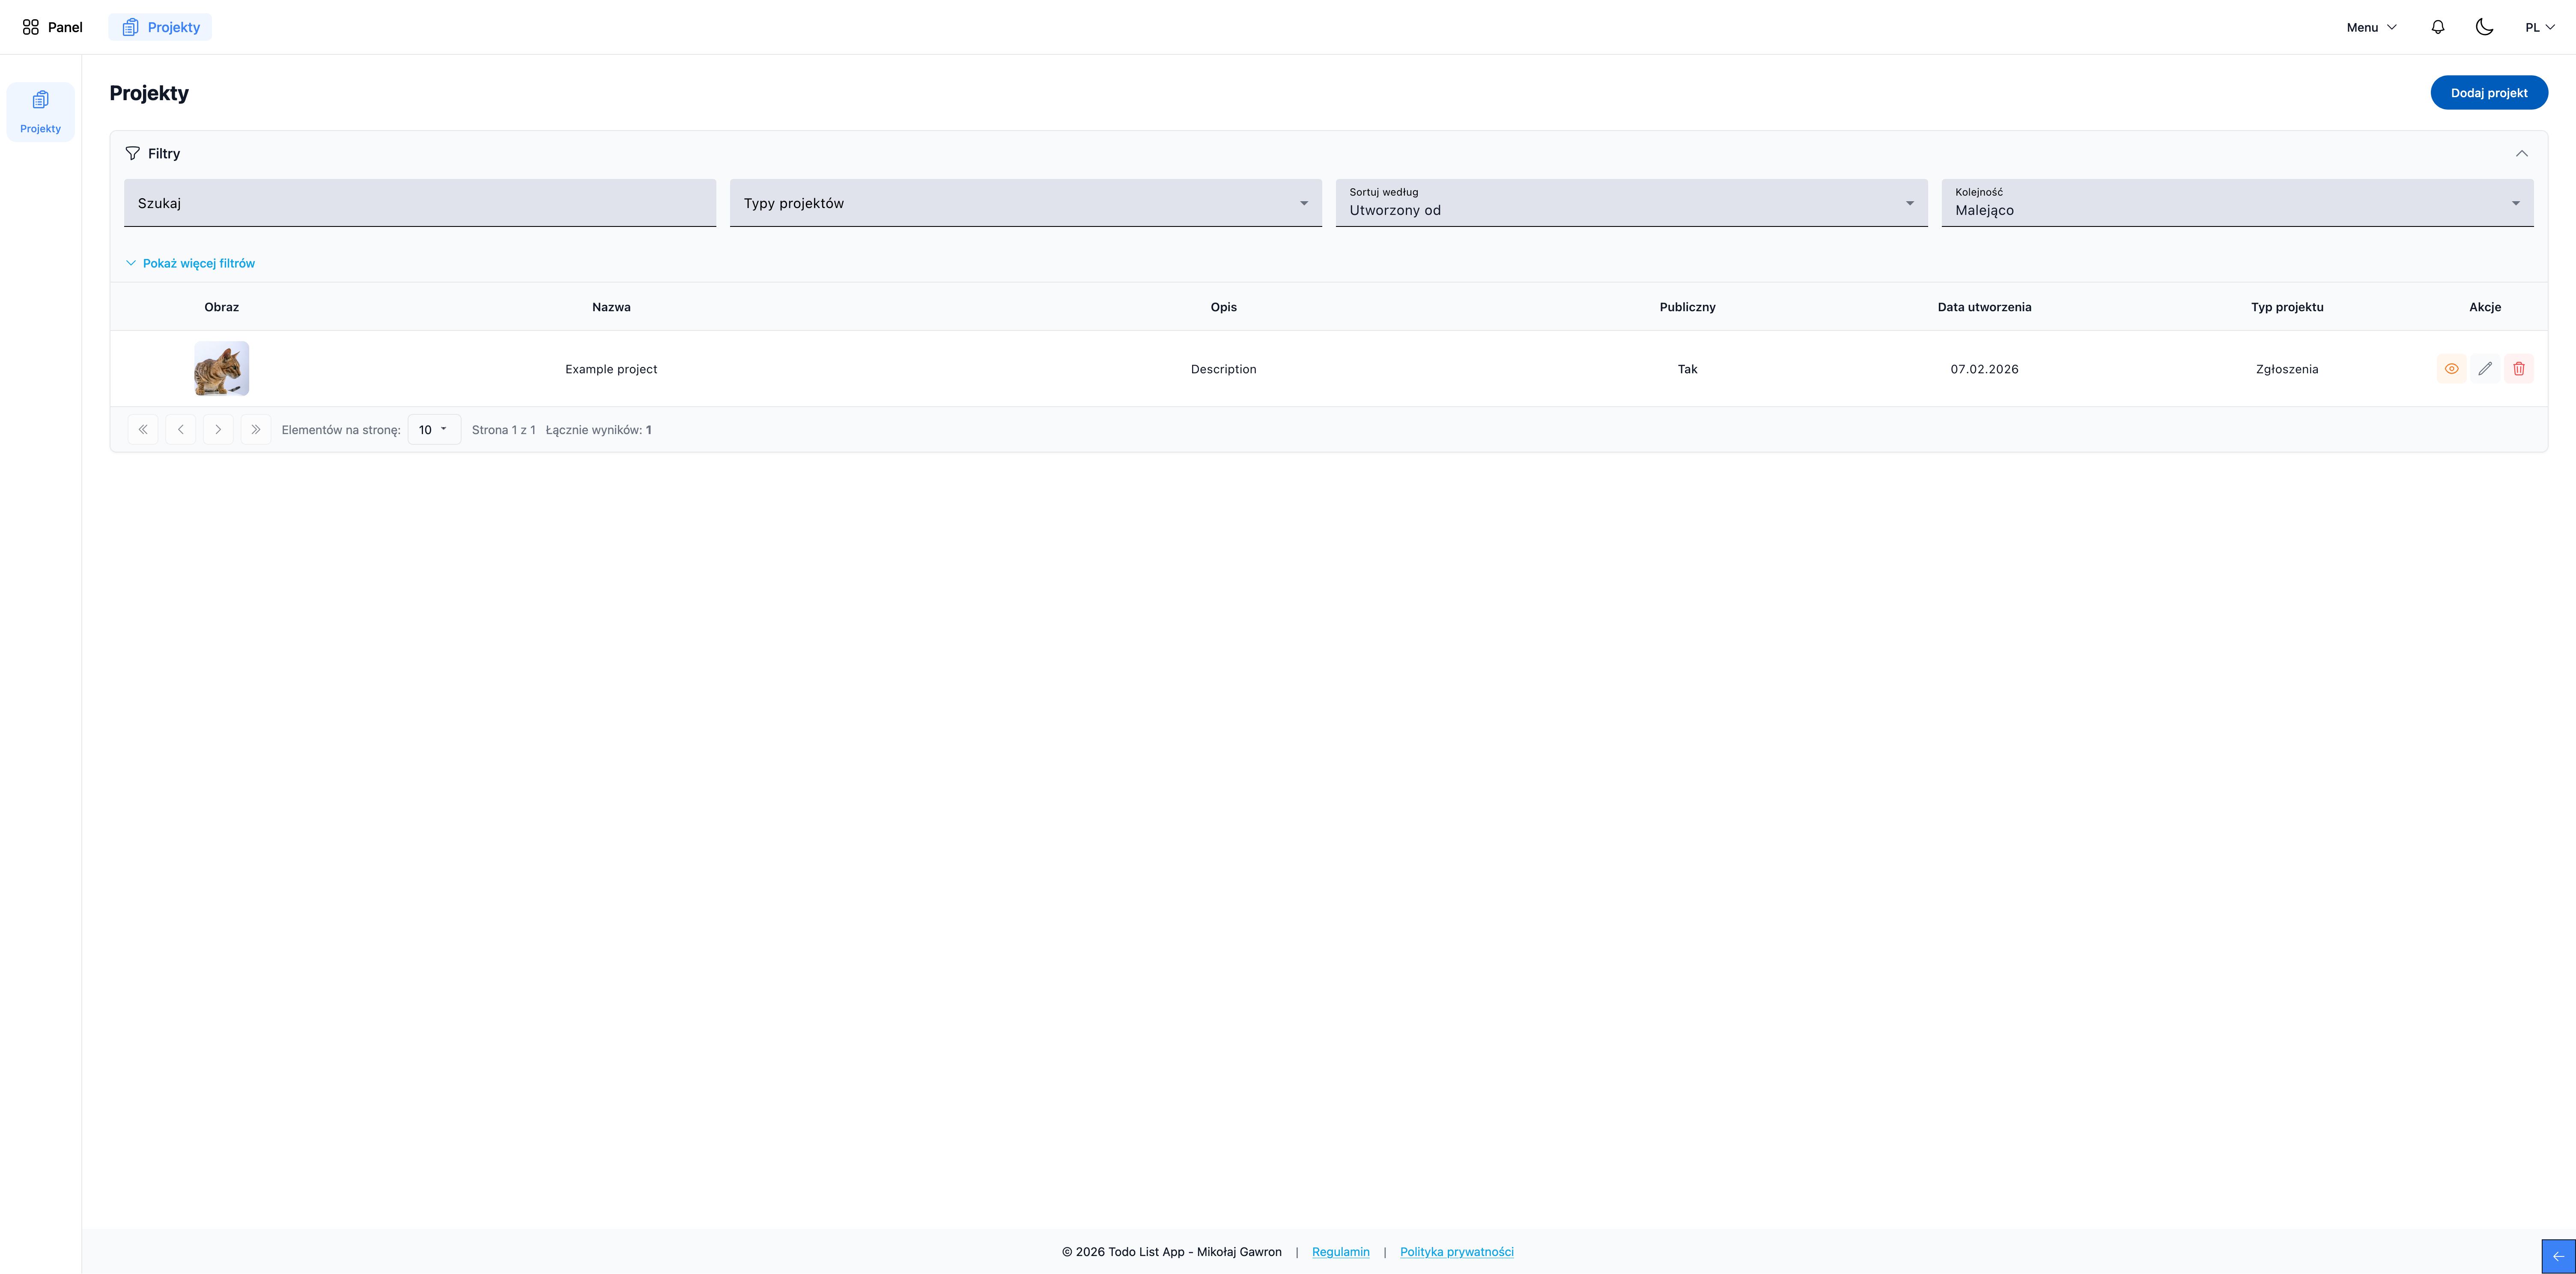Click the 07.02.2026 date cell
Viewport: 2576px width, 1274px height.
click(1985, 369)
